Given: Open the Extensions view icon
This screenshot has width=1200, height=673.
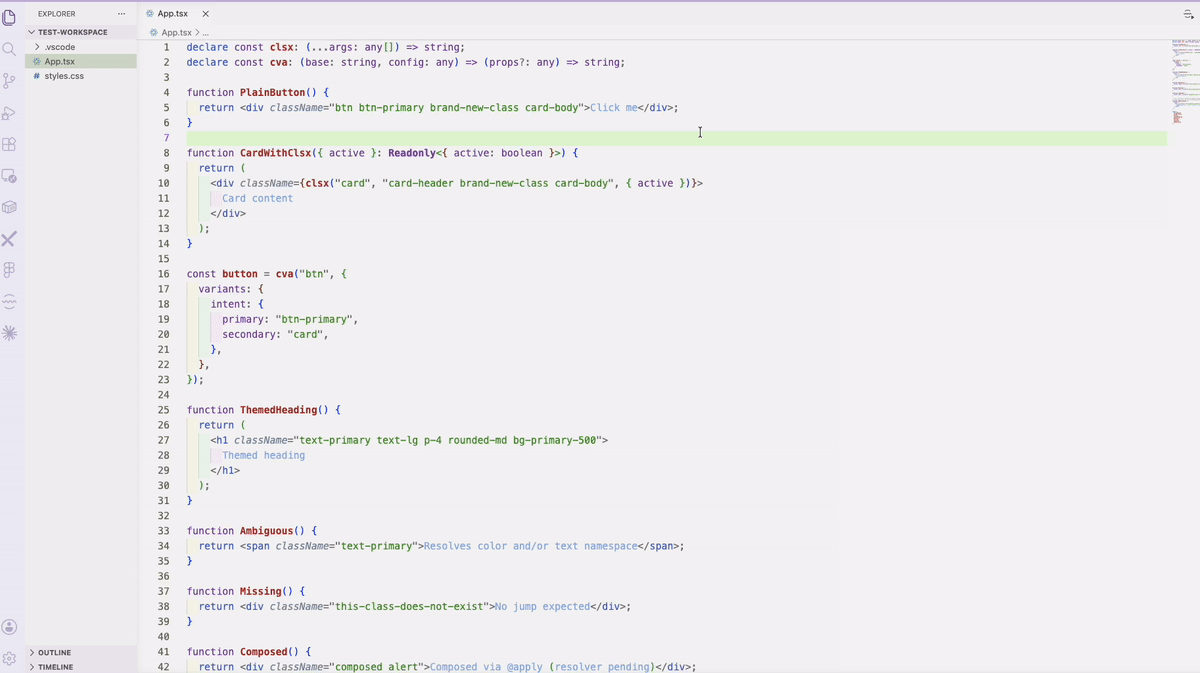Looking at the screenshot, I should [9, 144].
